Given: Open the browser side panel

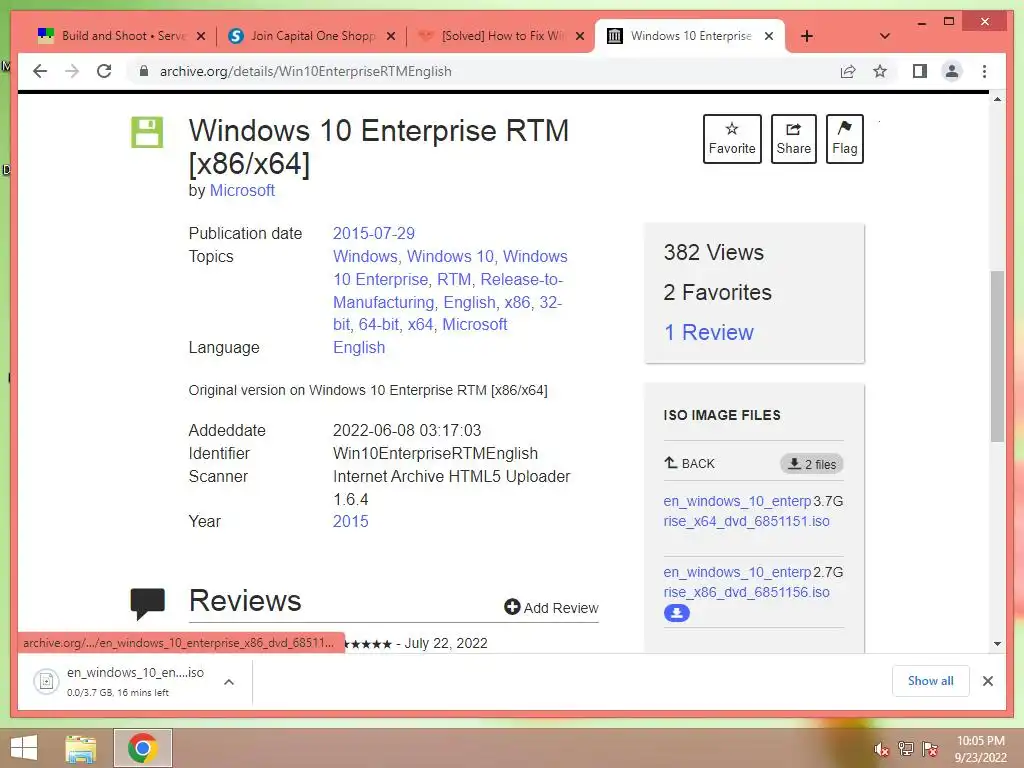Looking at the screenshot, I should point(920,71).
